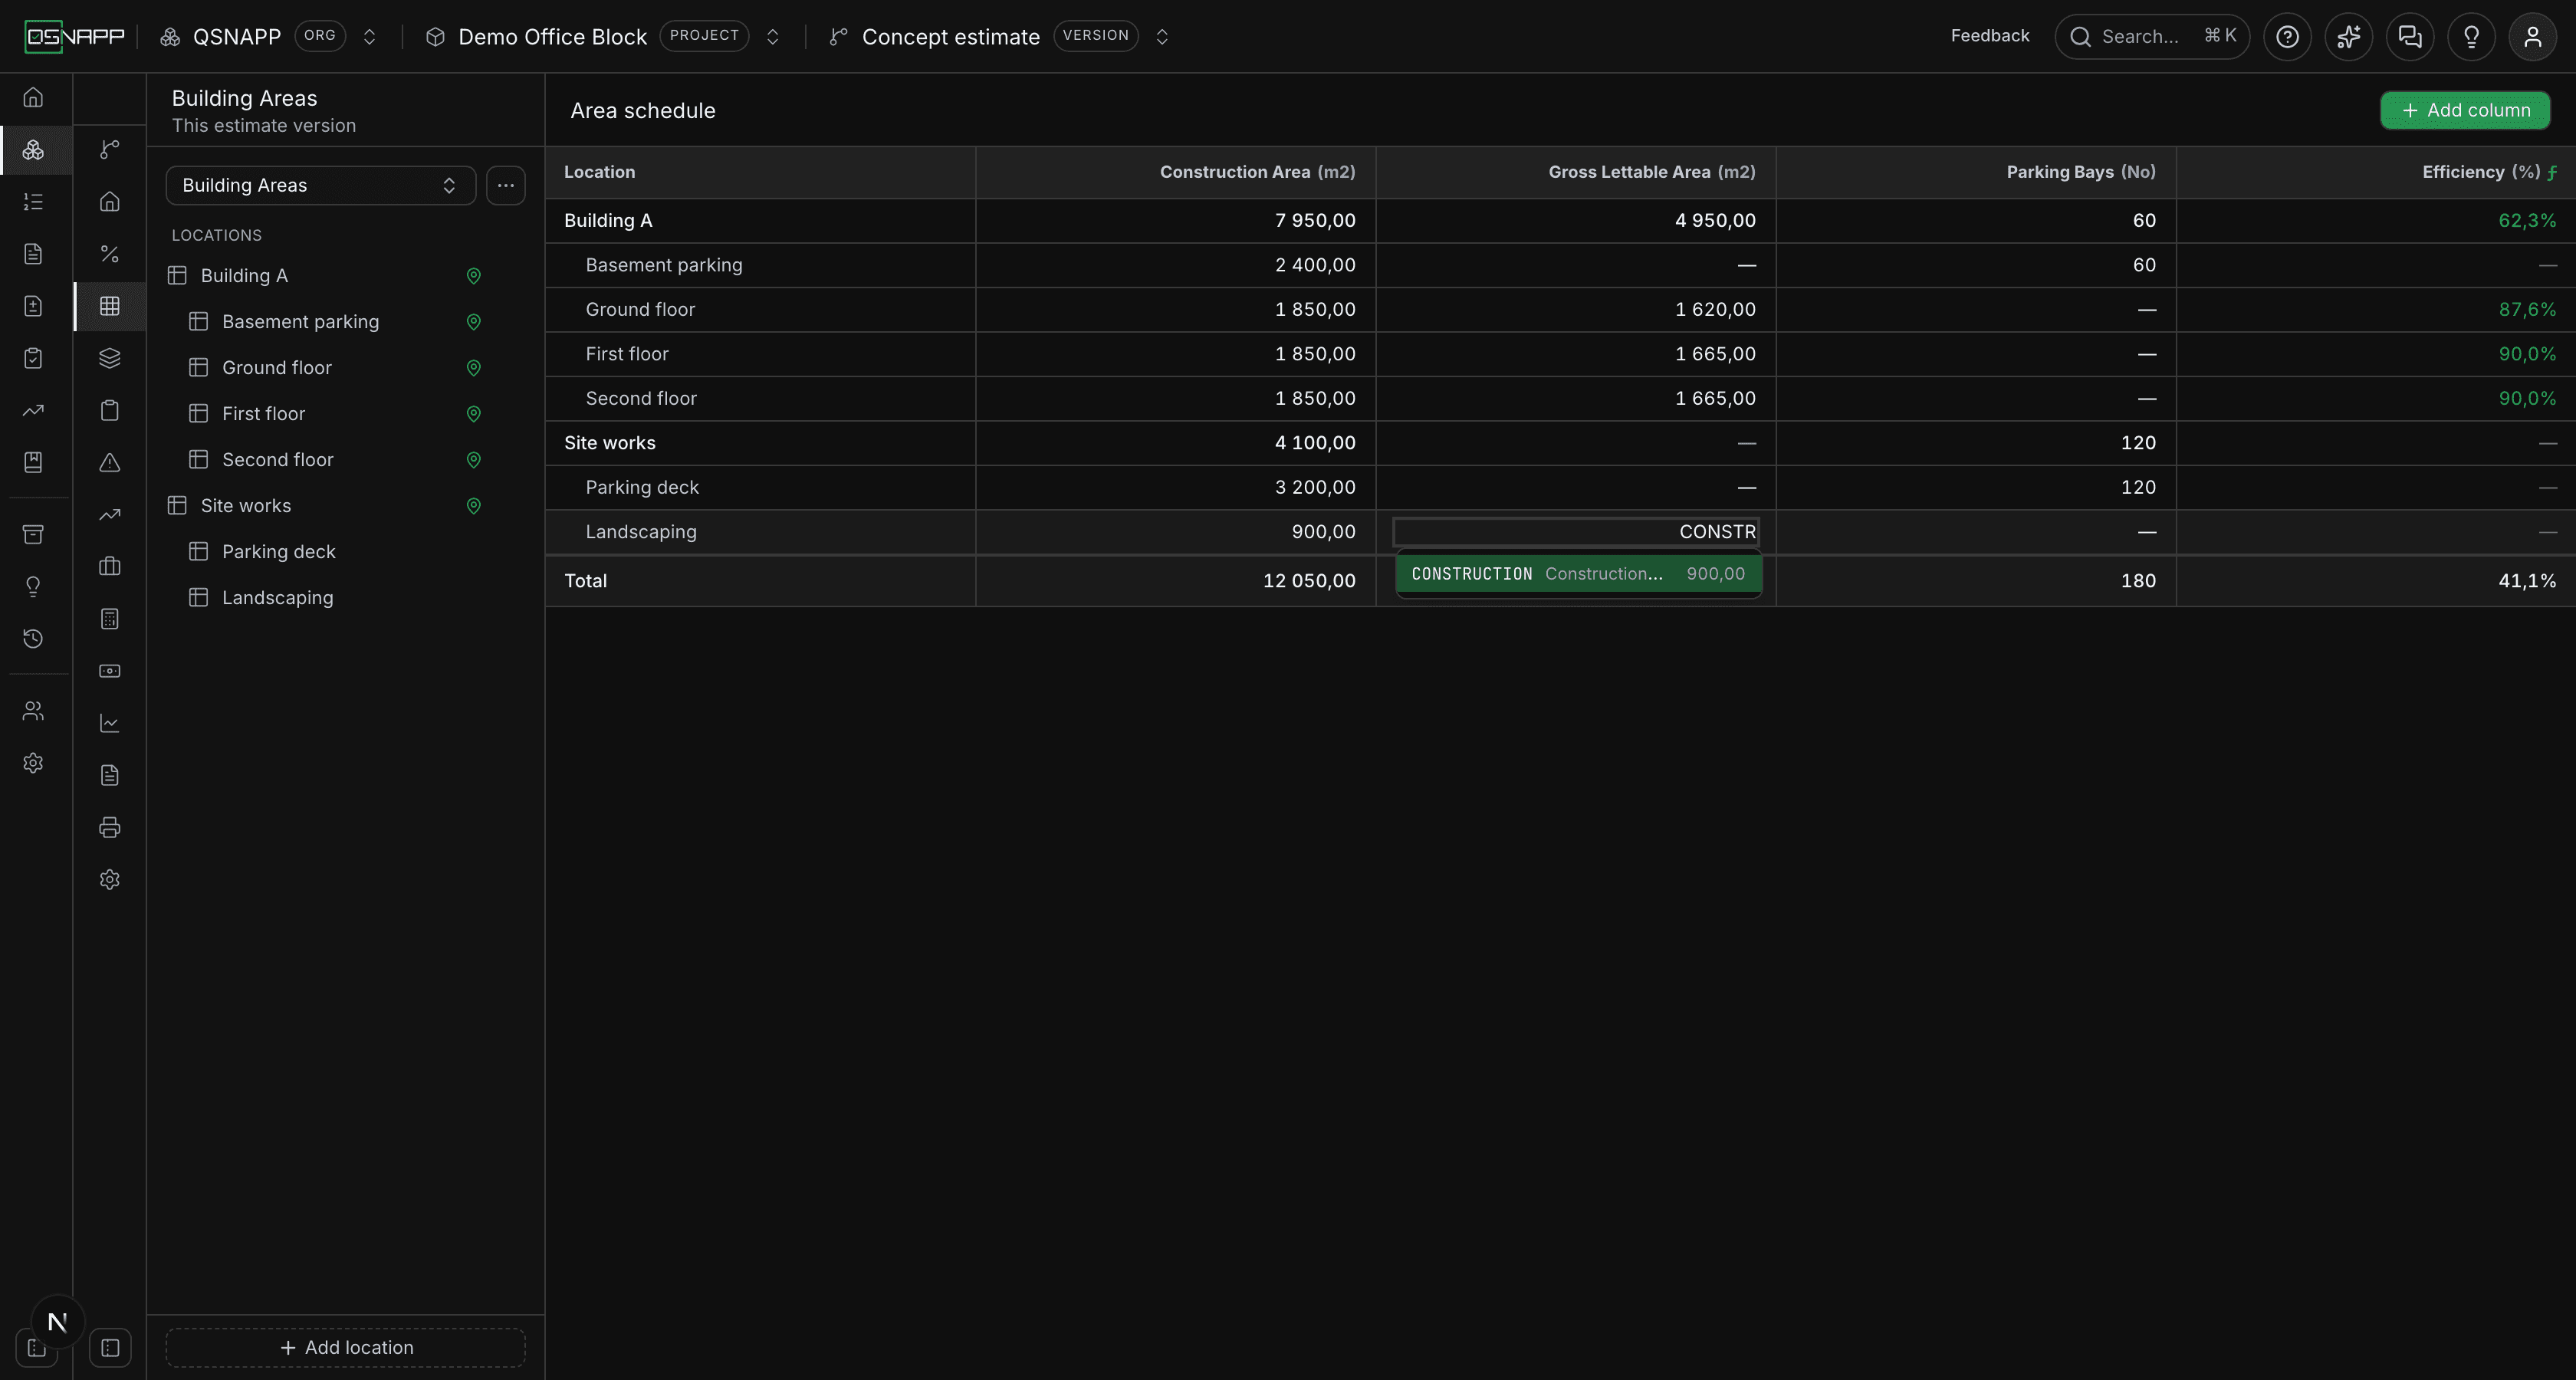Click the Landscaping Gross Lettable Area input
Screen dimensions: 2576x1380
tap(1576, 532)
